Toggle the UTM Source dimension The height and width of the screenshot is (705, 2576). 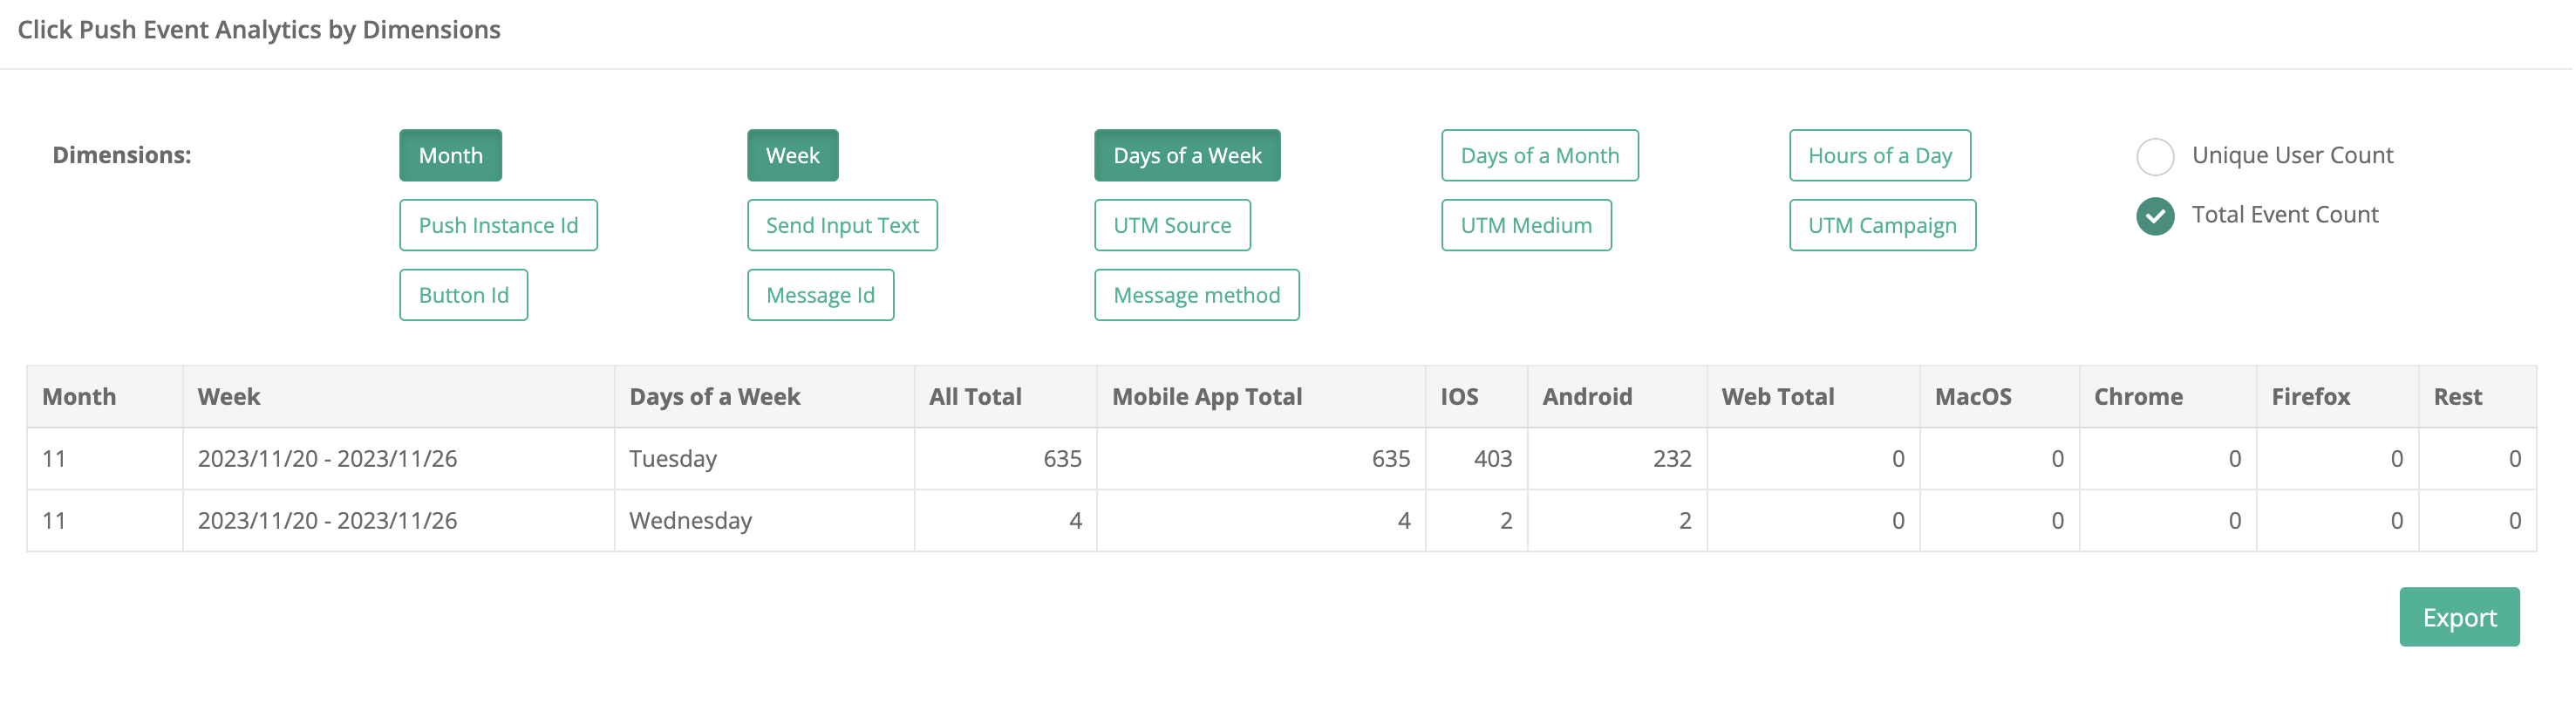tap(1171, 226)
